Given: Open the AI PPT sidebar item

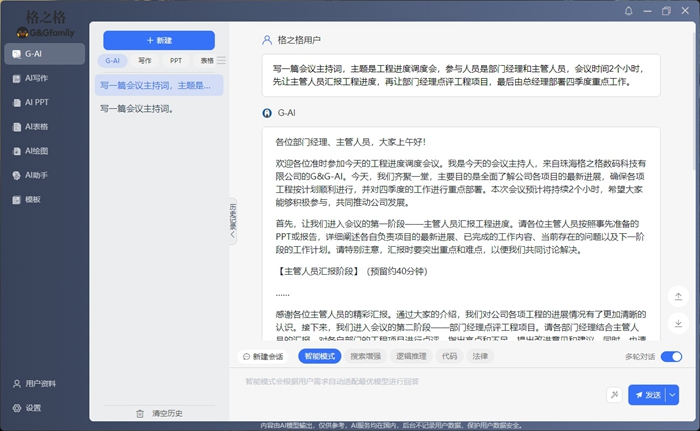Looking at the screenshot, I should click(38, 102).
